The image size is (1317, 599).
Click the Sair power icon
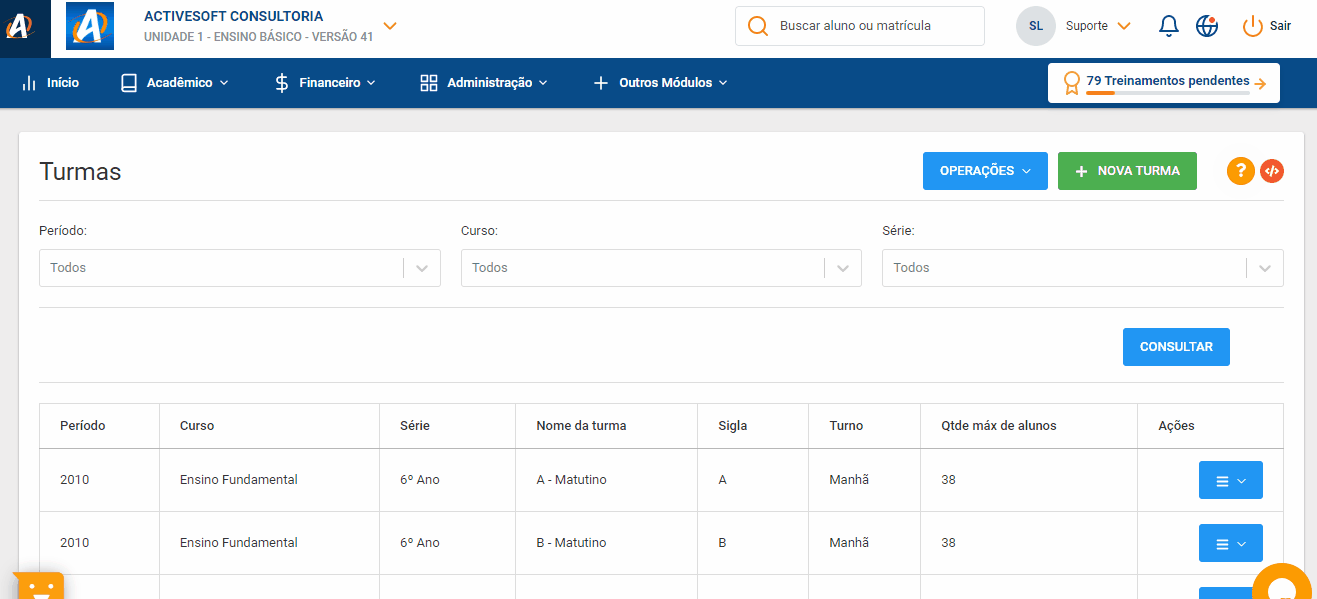[x=1253, y=26]
